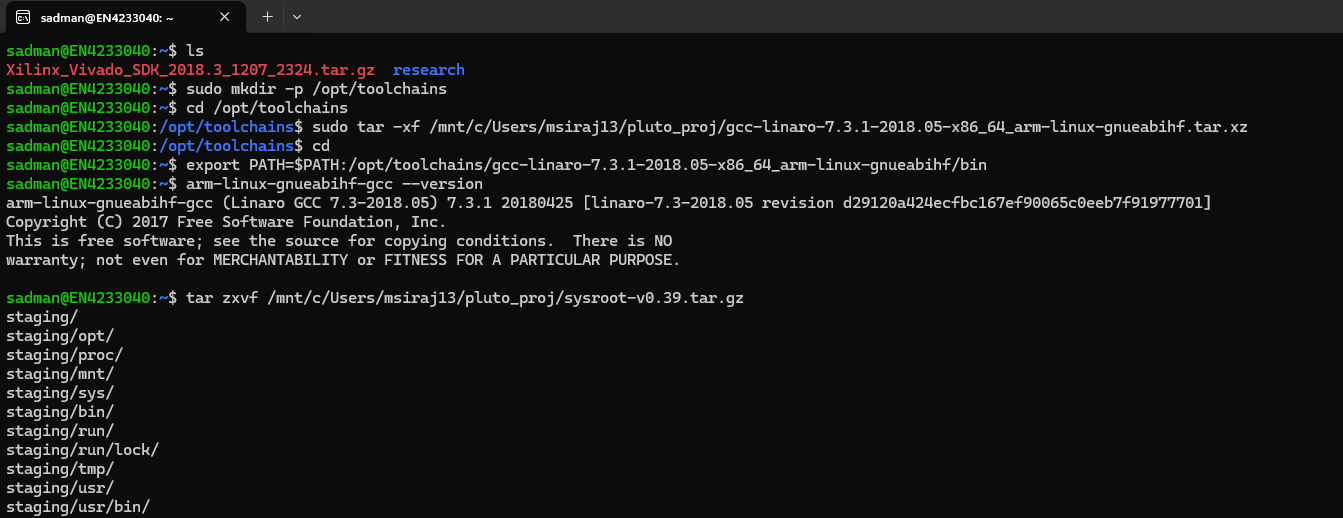Click the terminal profile icon in the tab

tap(23, 17)
